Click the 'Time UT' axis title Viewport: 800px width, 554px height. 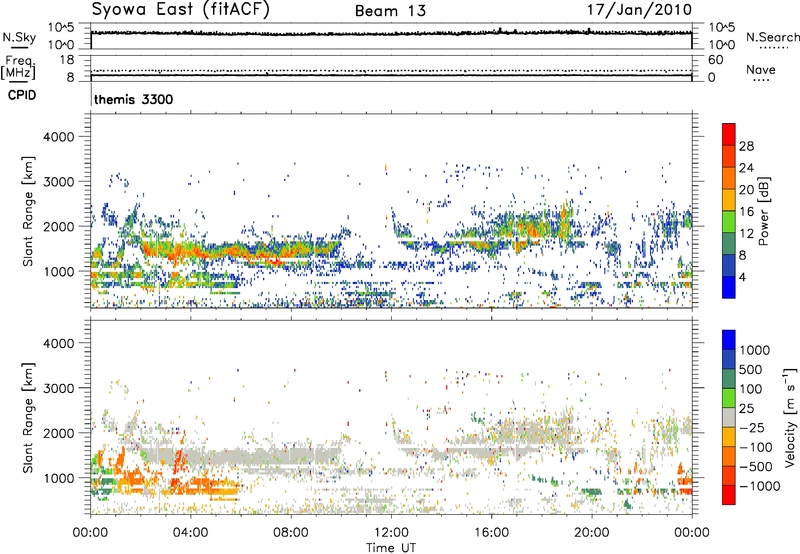point(391,548)
